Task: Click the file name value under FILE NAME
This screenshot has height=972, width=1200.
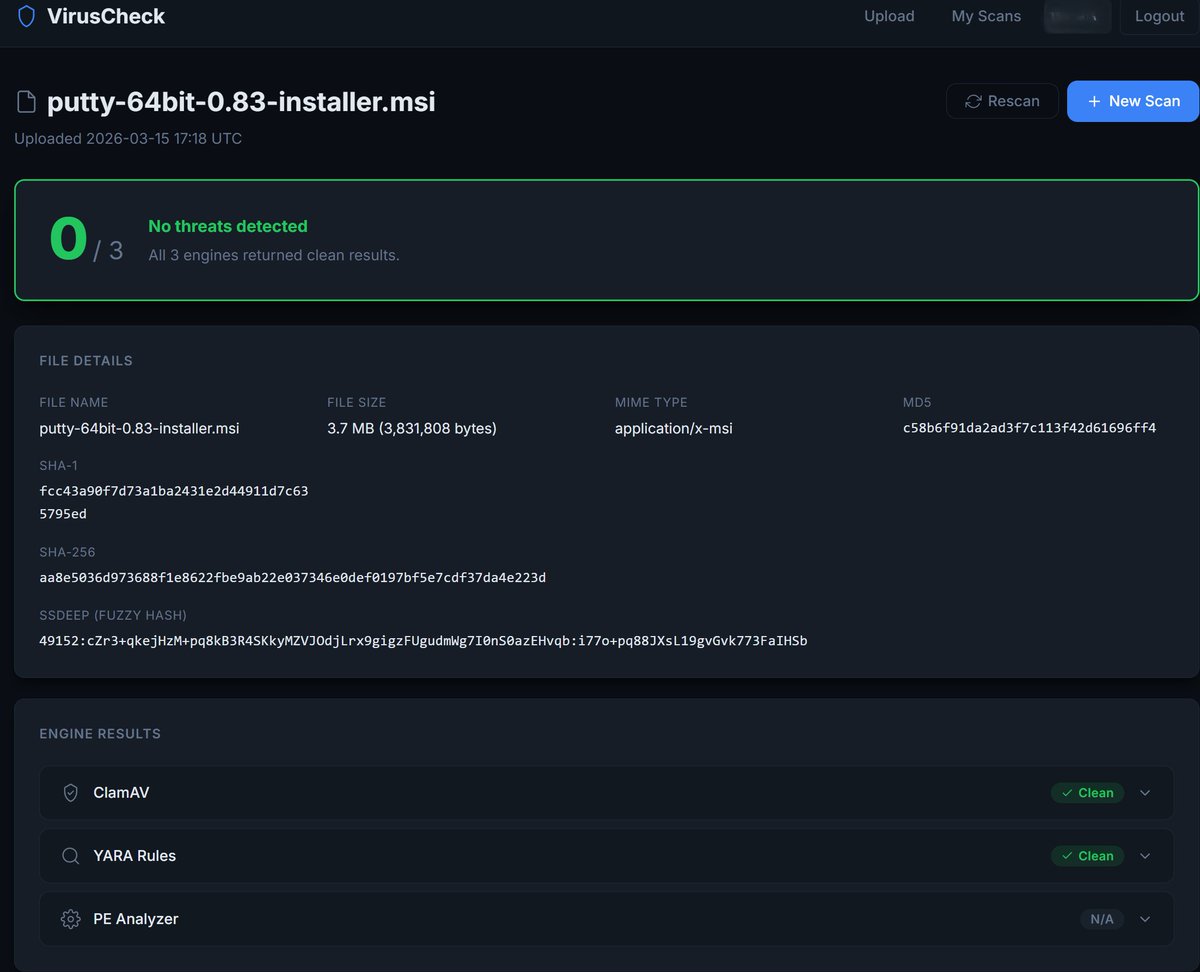Action: coord(139,428)
